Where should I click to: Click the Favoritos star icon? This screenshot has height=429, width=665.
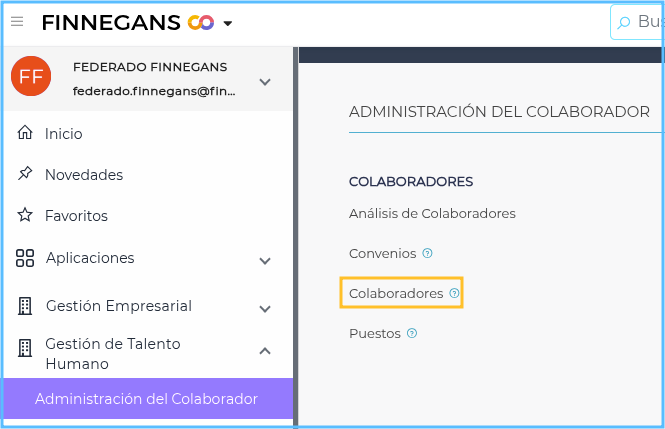[x=25, y=215]
